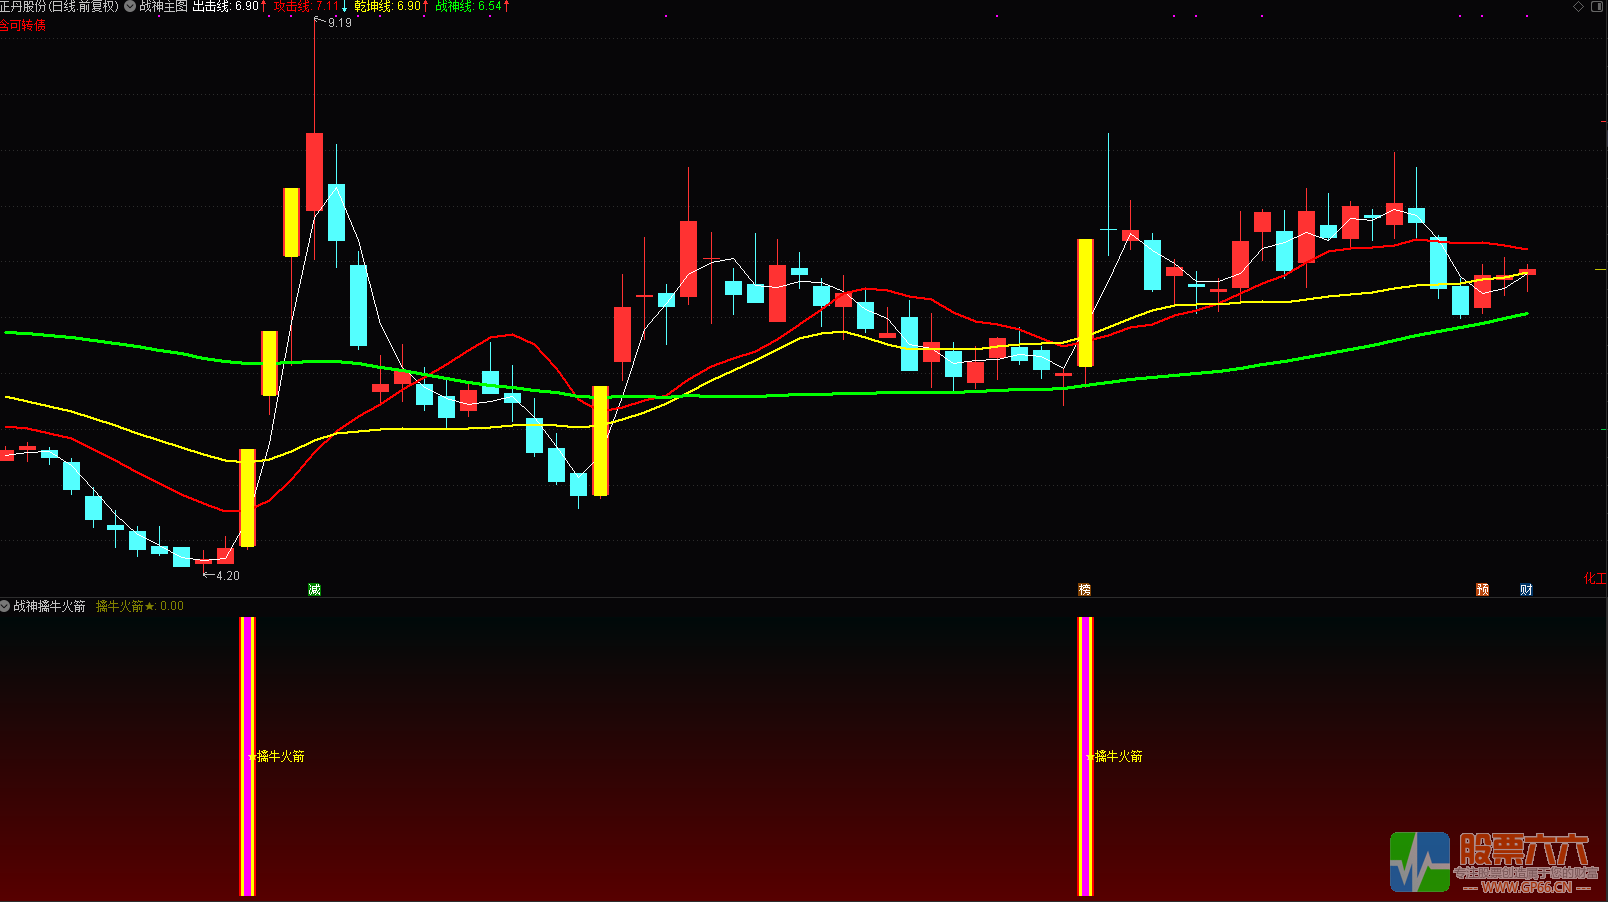Select the 战神主图 indicator name
1608x902 pixels.
163,6
